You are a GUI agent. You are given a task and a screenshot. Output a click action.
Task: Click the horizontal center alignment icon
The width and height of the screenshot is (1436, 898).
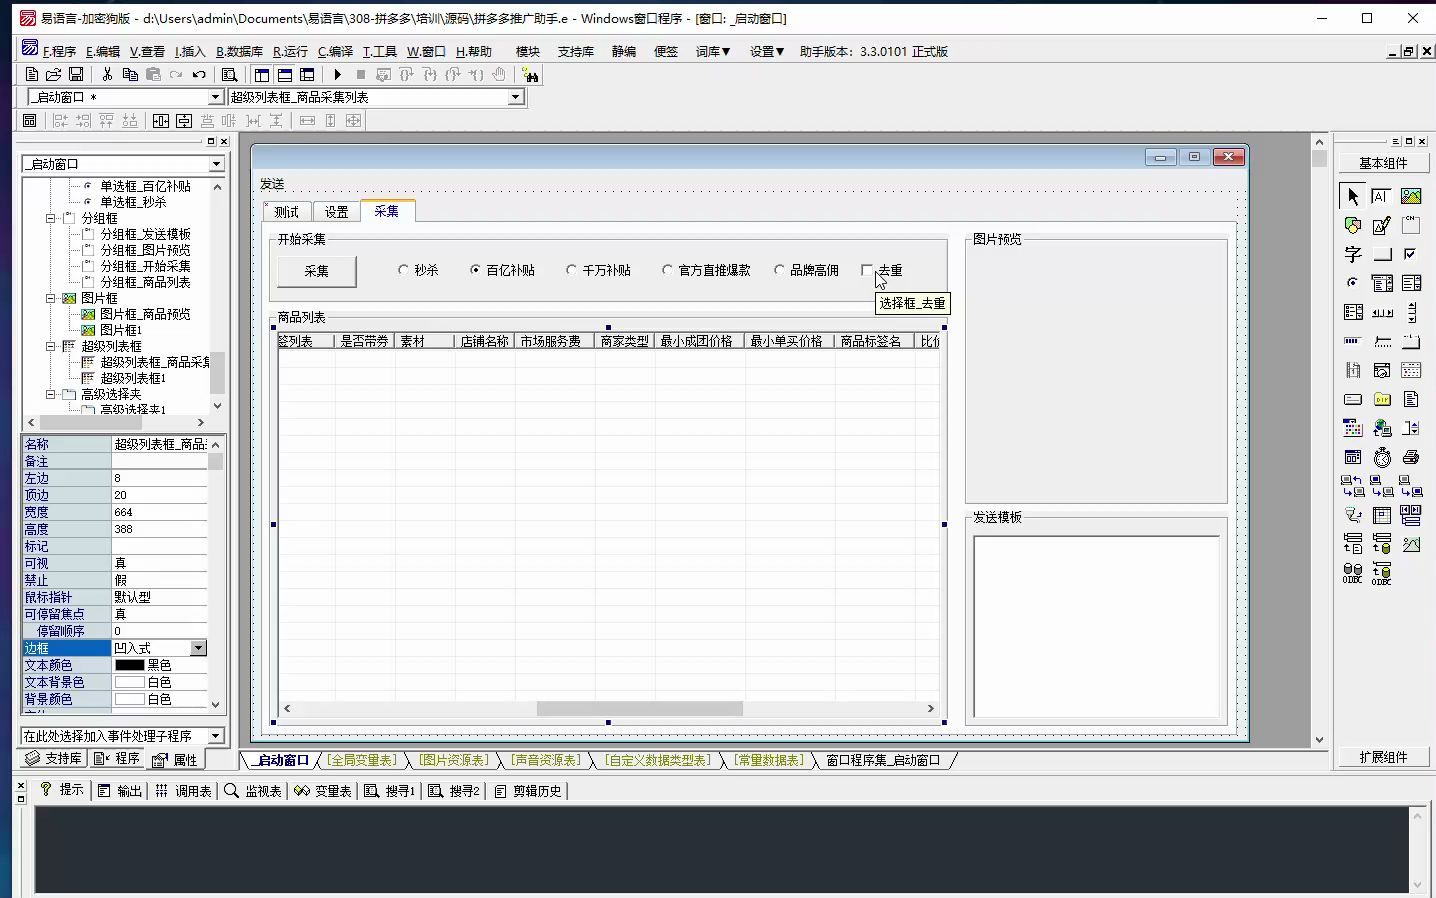pos(161,120)
